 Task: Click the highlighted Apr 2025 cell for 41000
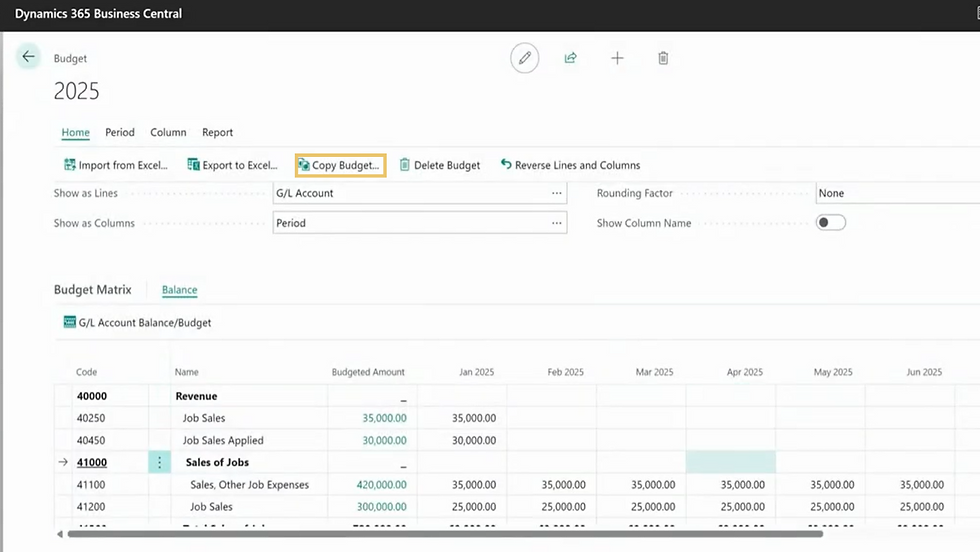point(731,462)
